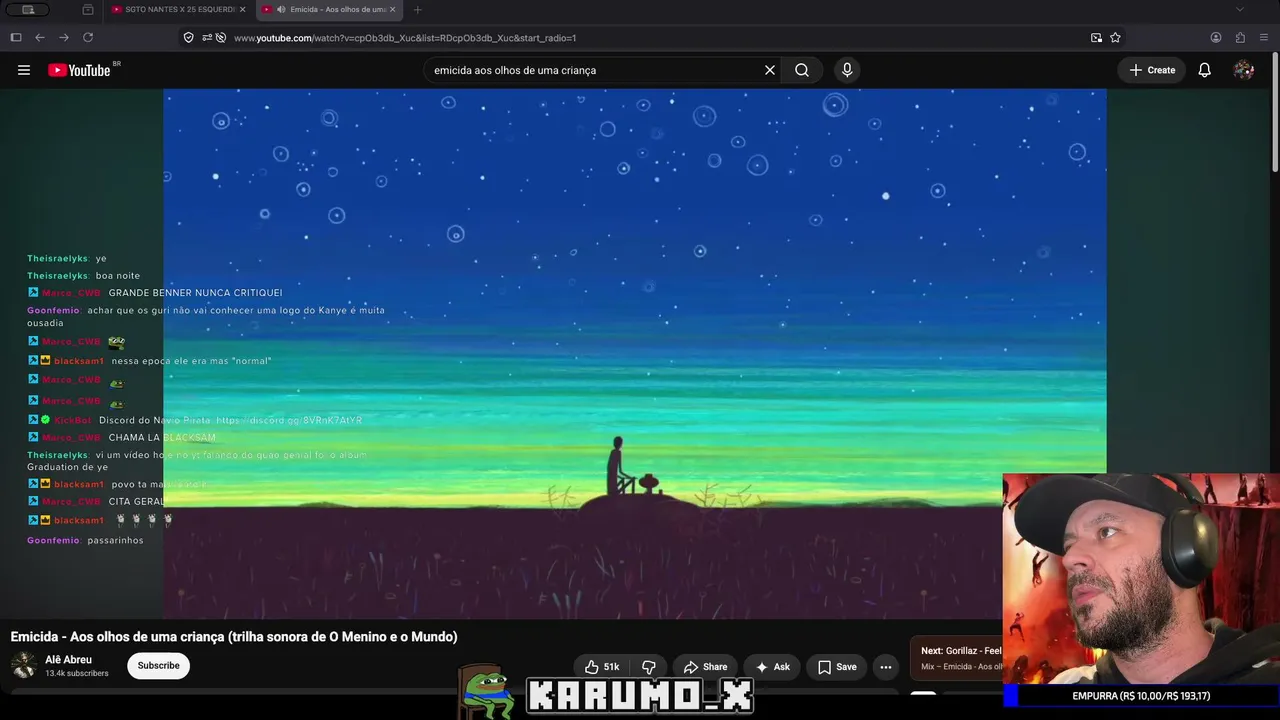Open the new tab with plus
This screenshot has width=1280, height=720.
tap(418, 10)
